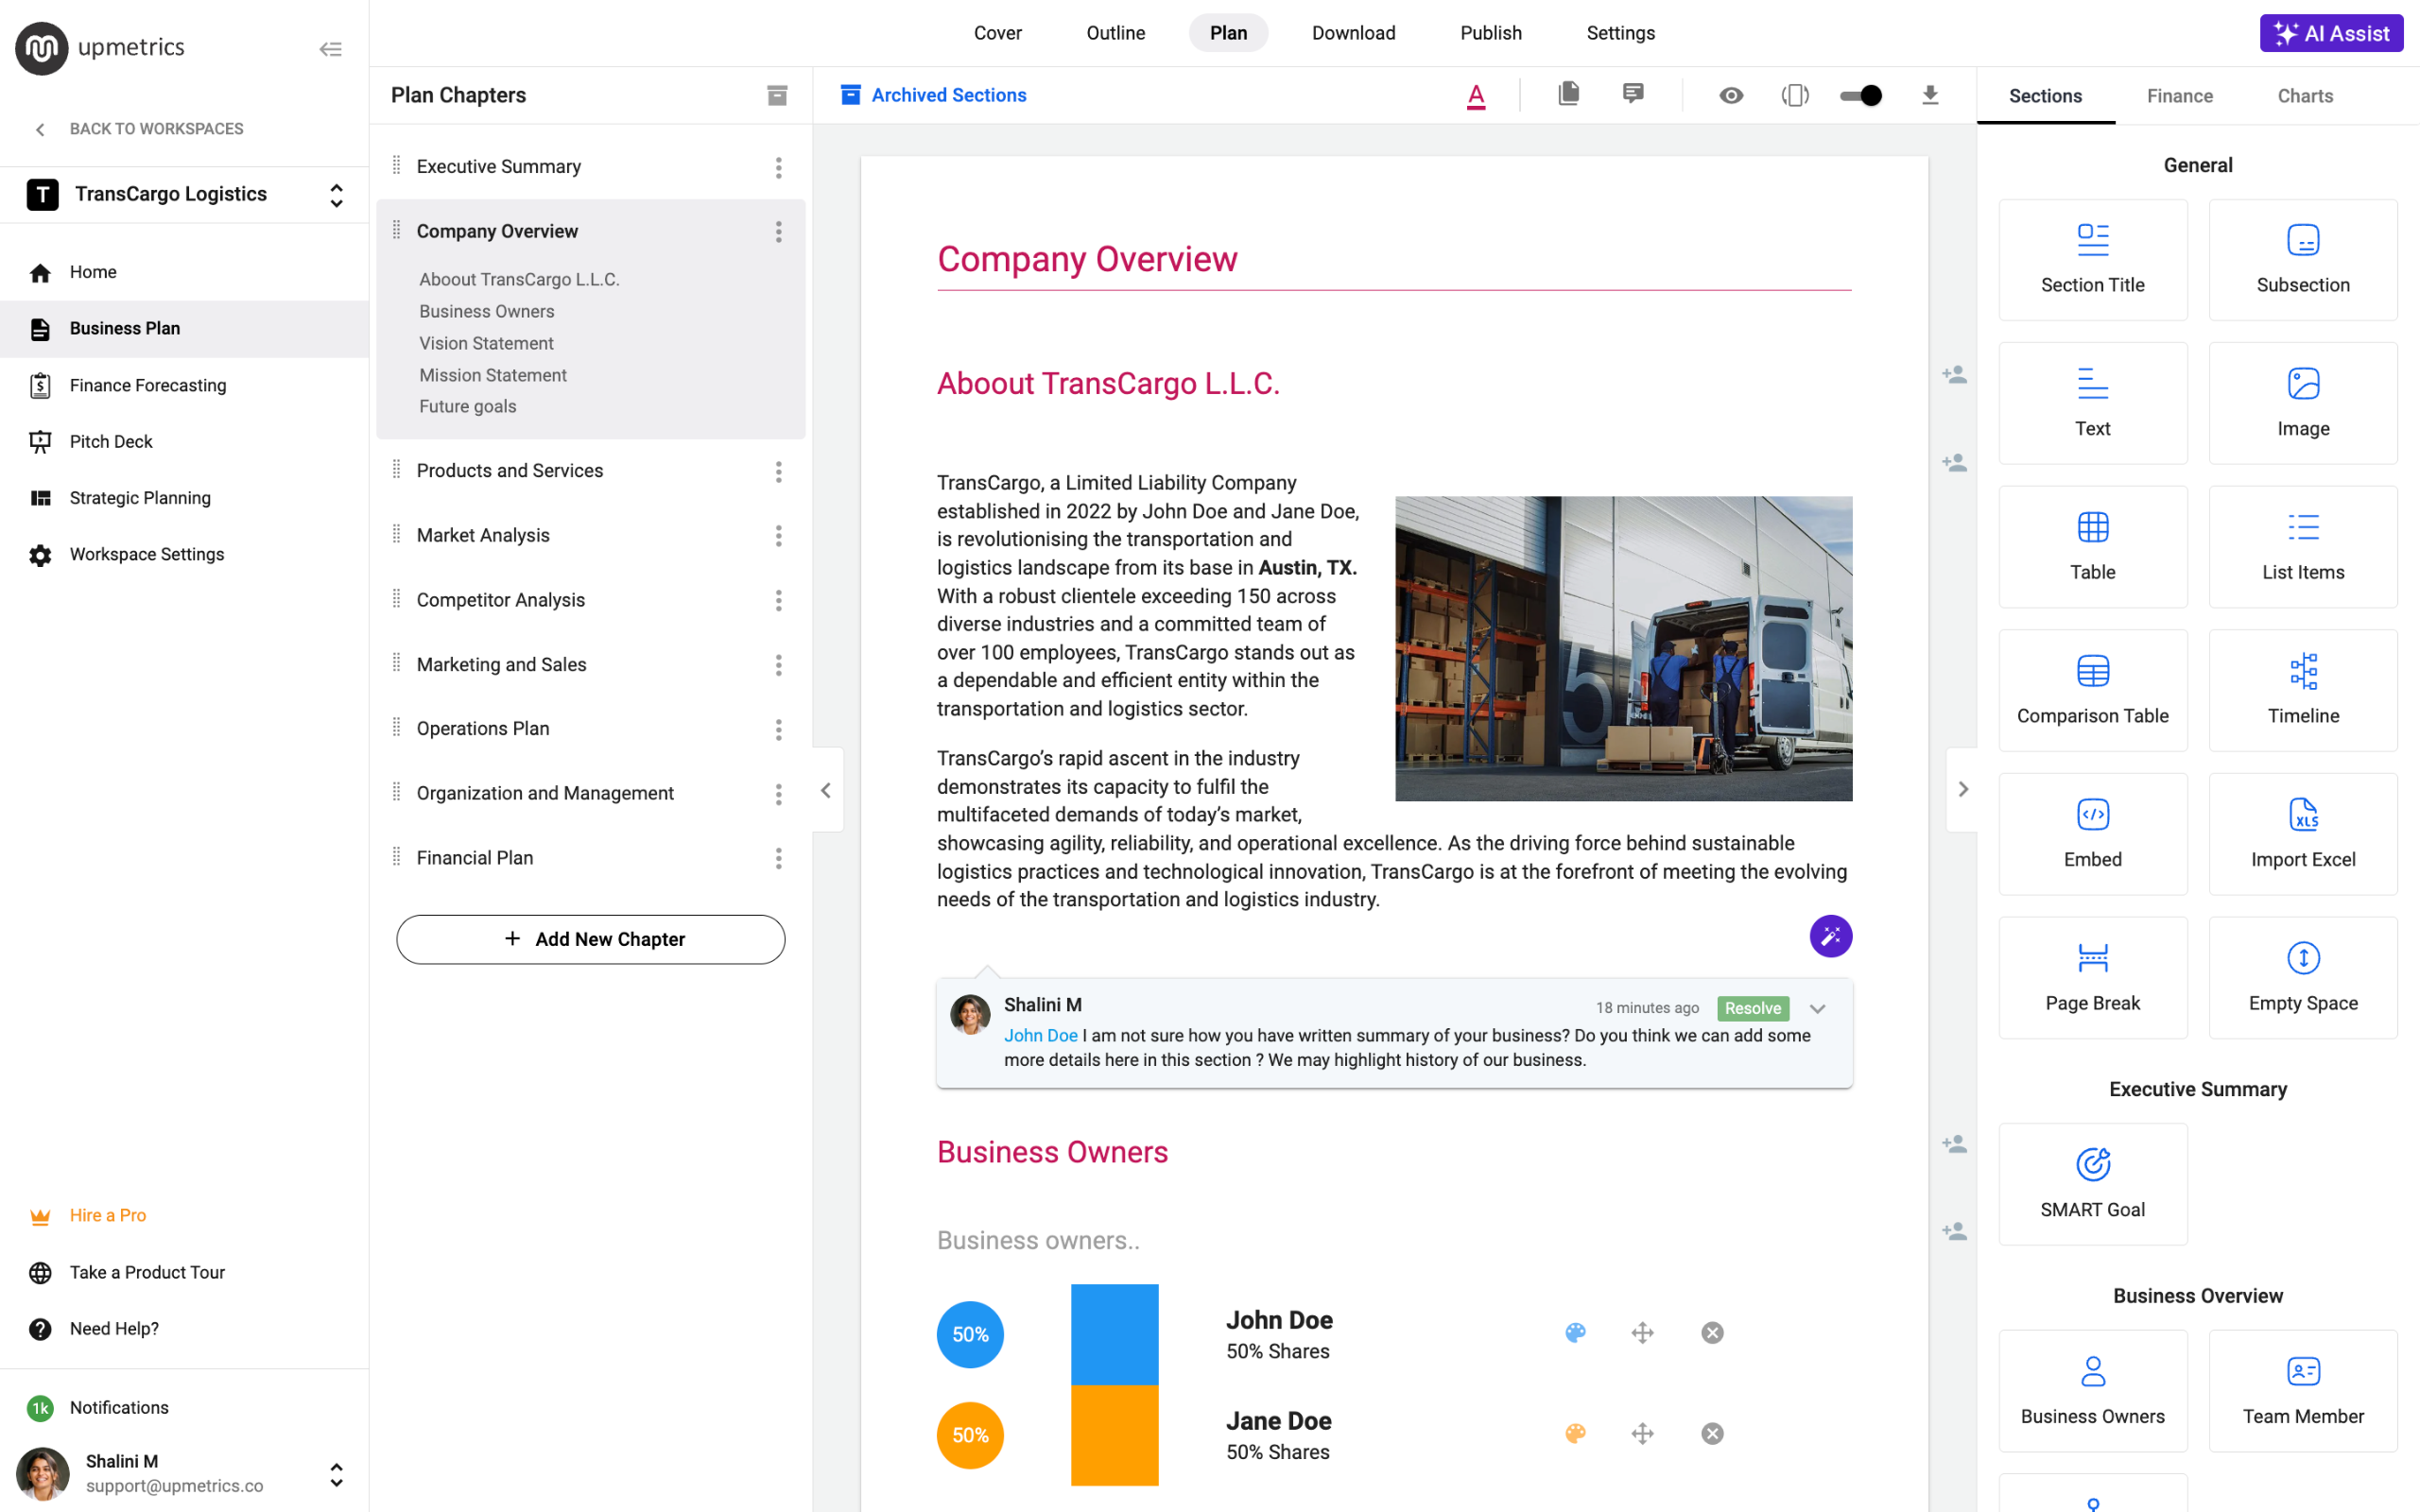Click the download arrow icon in toolbar
The width and height of the screenshot is (2420, 1512).
1929,95
